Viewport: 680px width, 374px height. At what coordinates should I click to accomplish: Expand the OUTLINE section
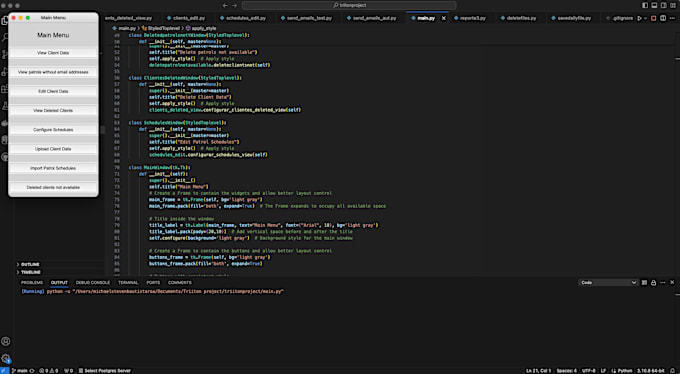coord(30,264)
